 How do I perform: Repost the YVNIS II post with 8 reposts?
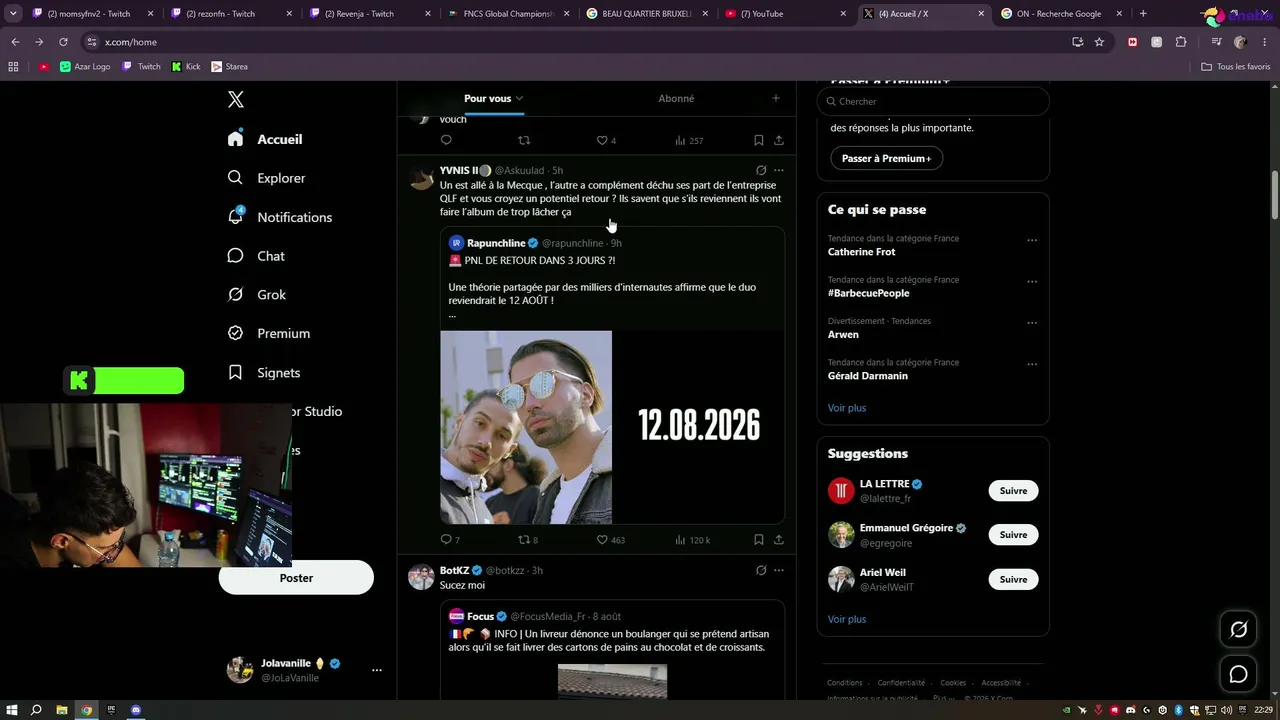tap(523, 540)
